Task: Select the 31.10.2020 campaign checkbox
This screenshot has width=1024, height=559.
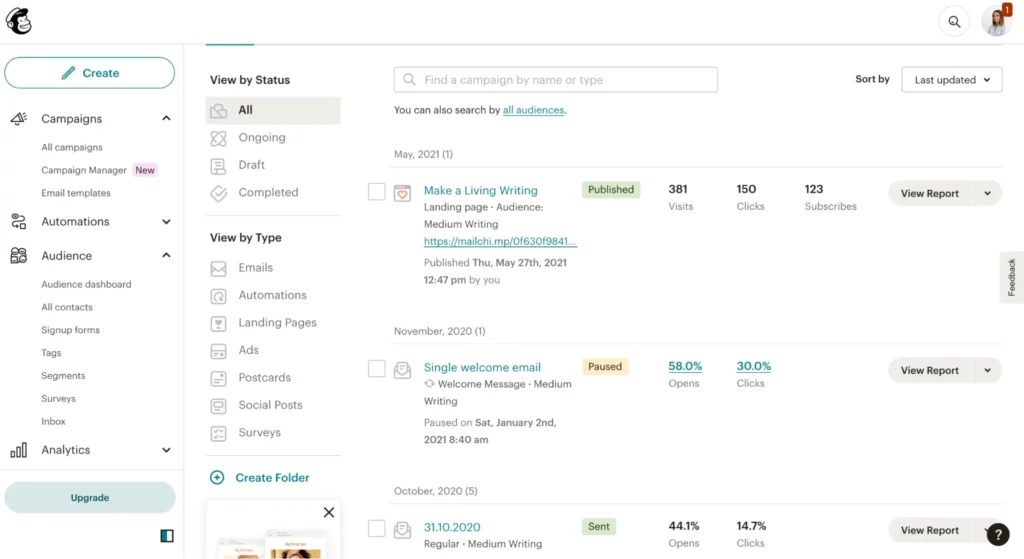Action: [x=377, y=528]
